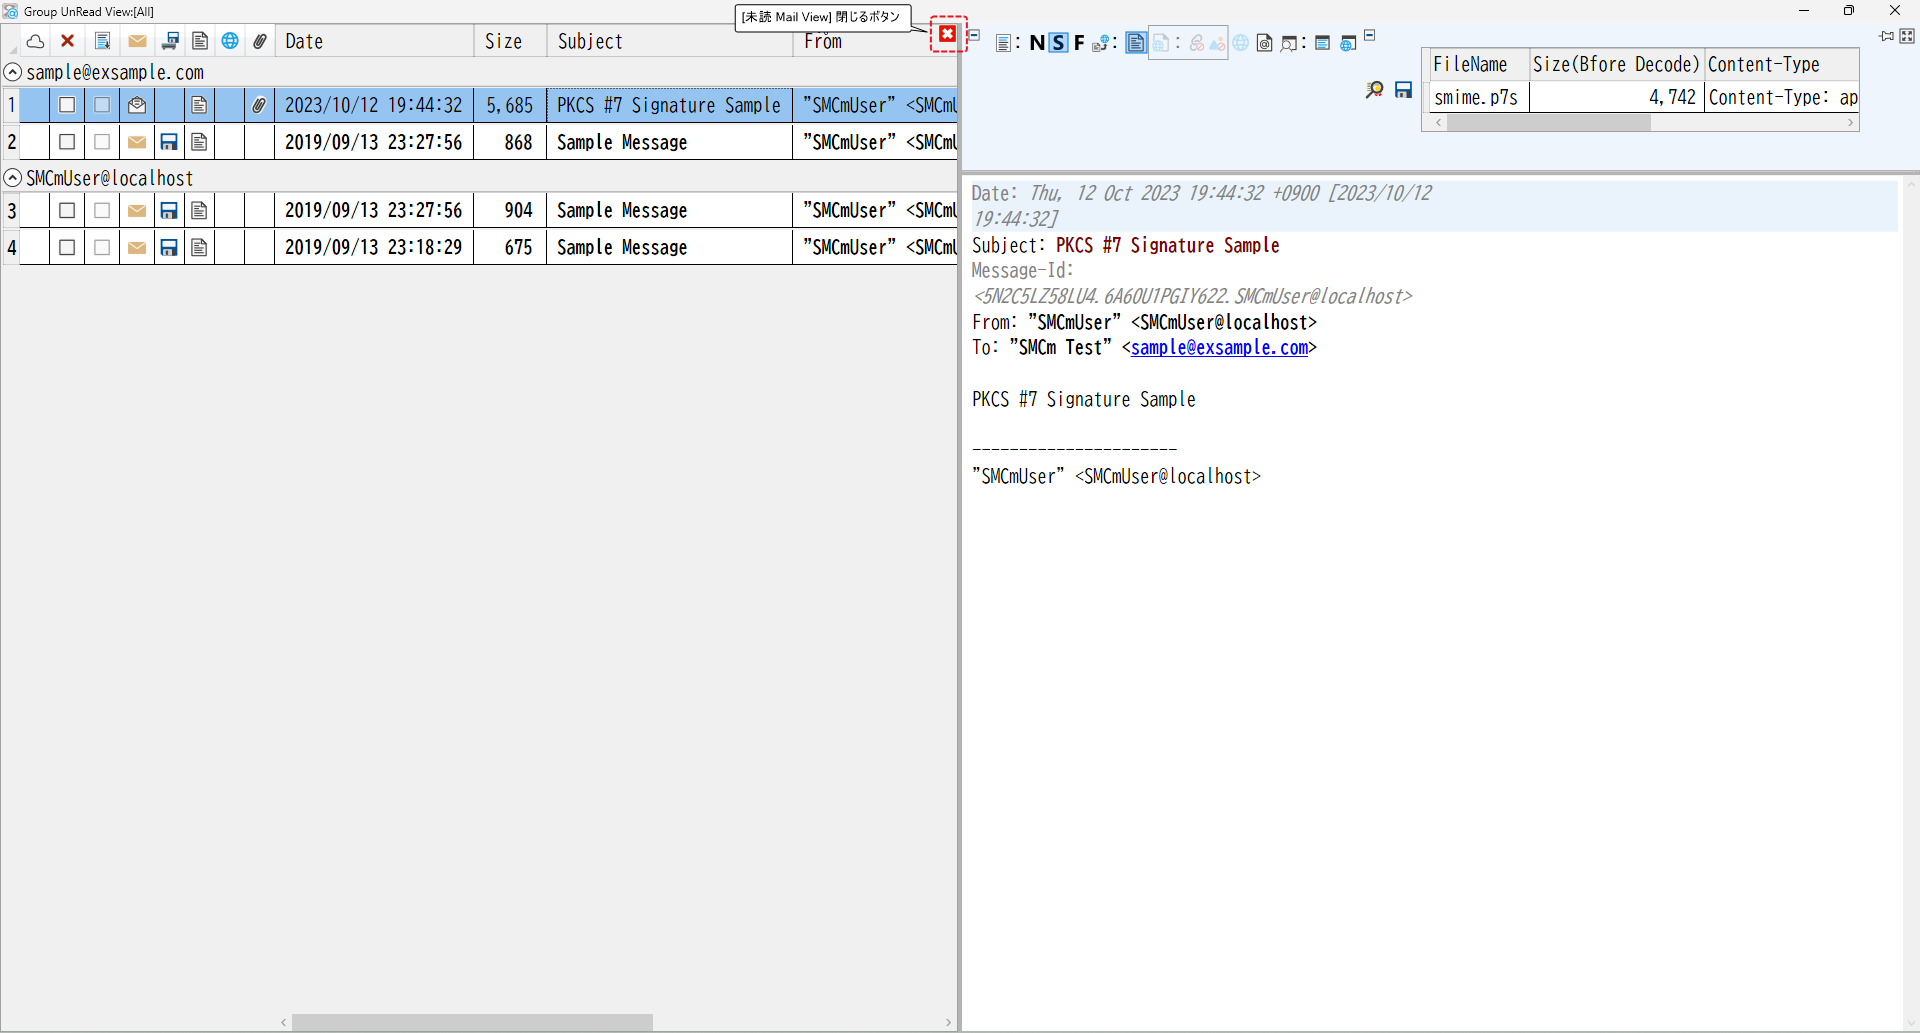Tick the first checkbox in row 3
Viewport: 1920px width, 1033px height.
[x=67, y=210]
